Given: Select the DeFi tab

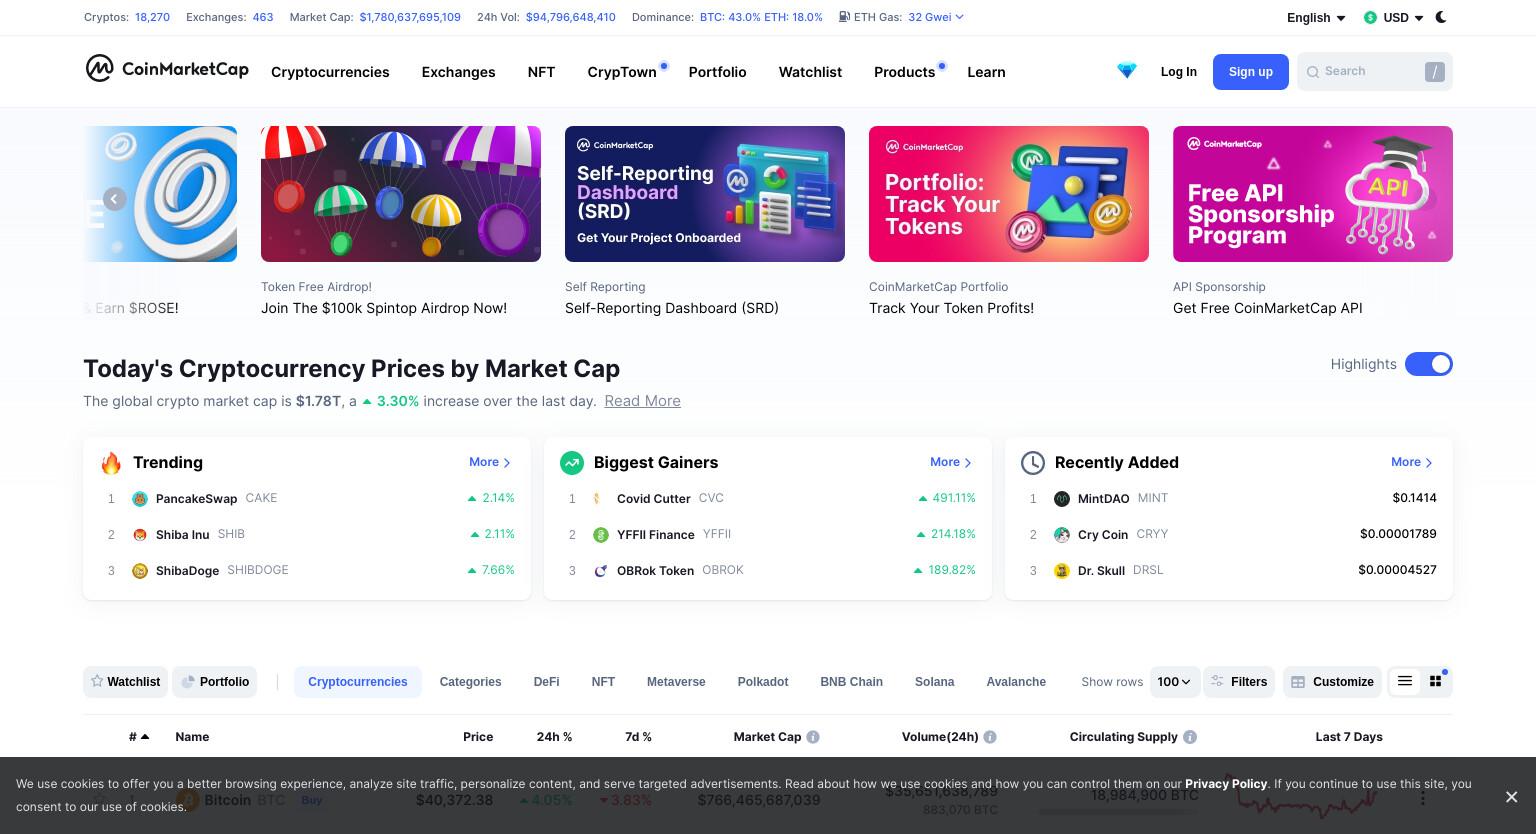Looking at the screenshot, I should tap(546, 682).
